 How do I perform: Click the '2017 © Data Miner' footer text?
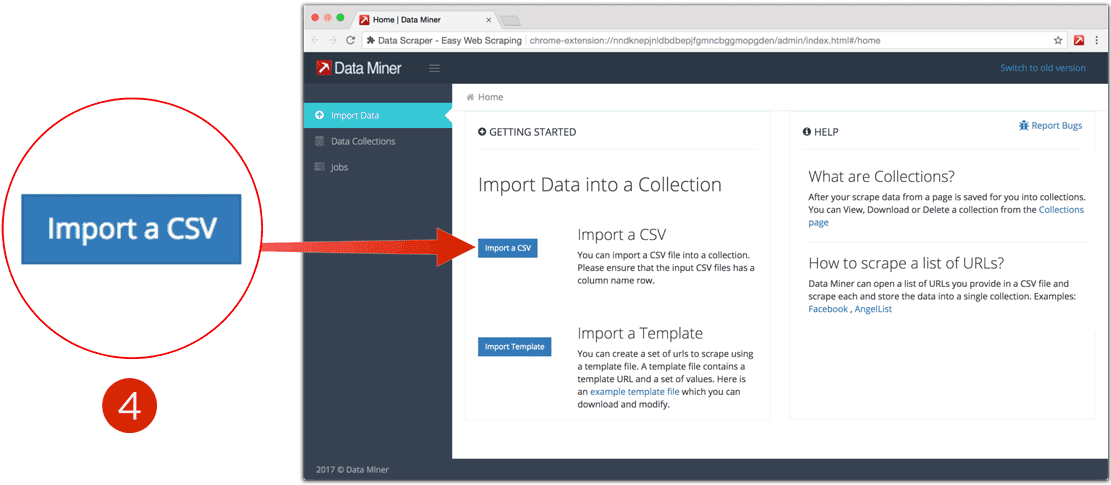pos(351,469)
